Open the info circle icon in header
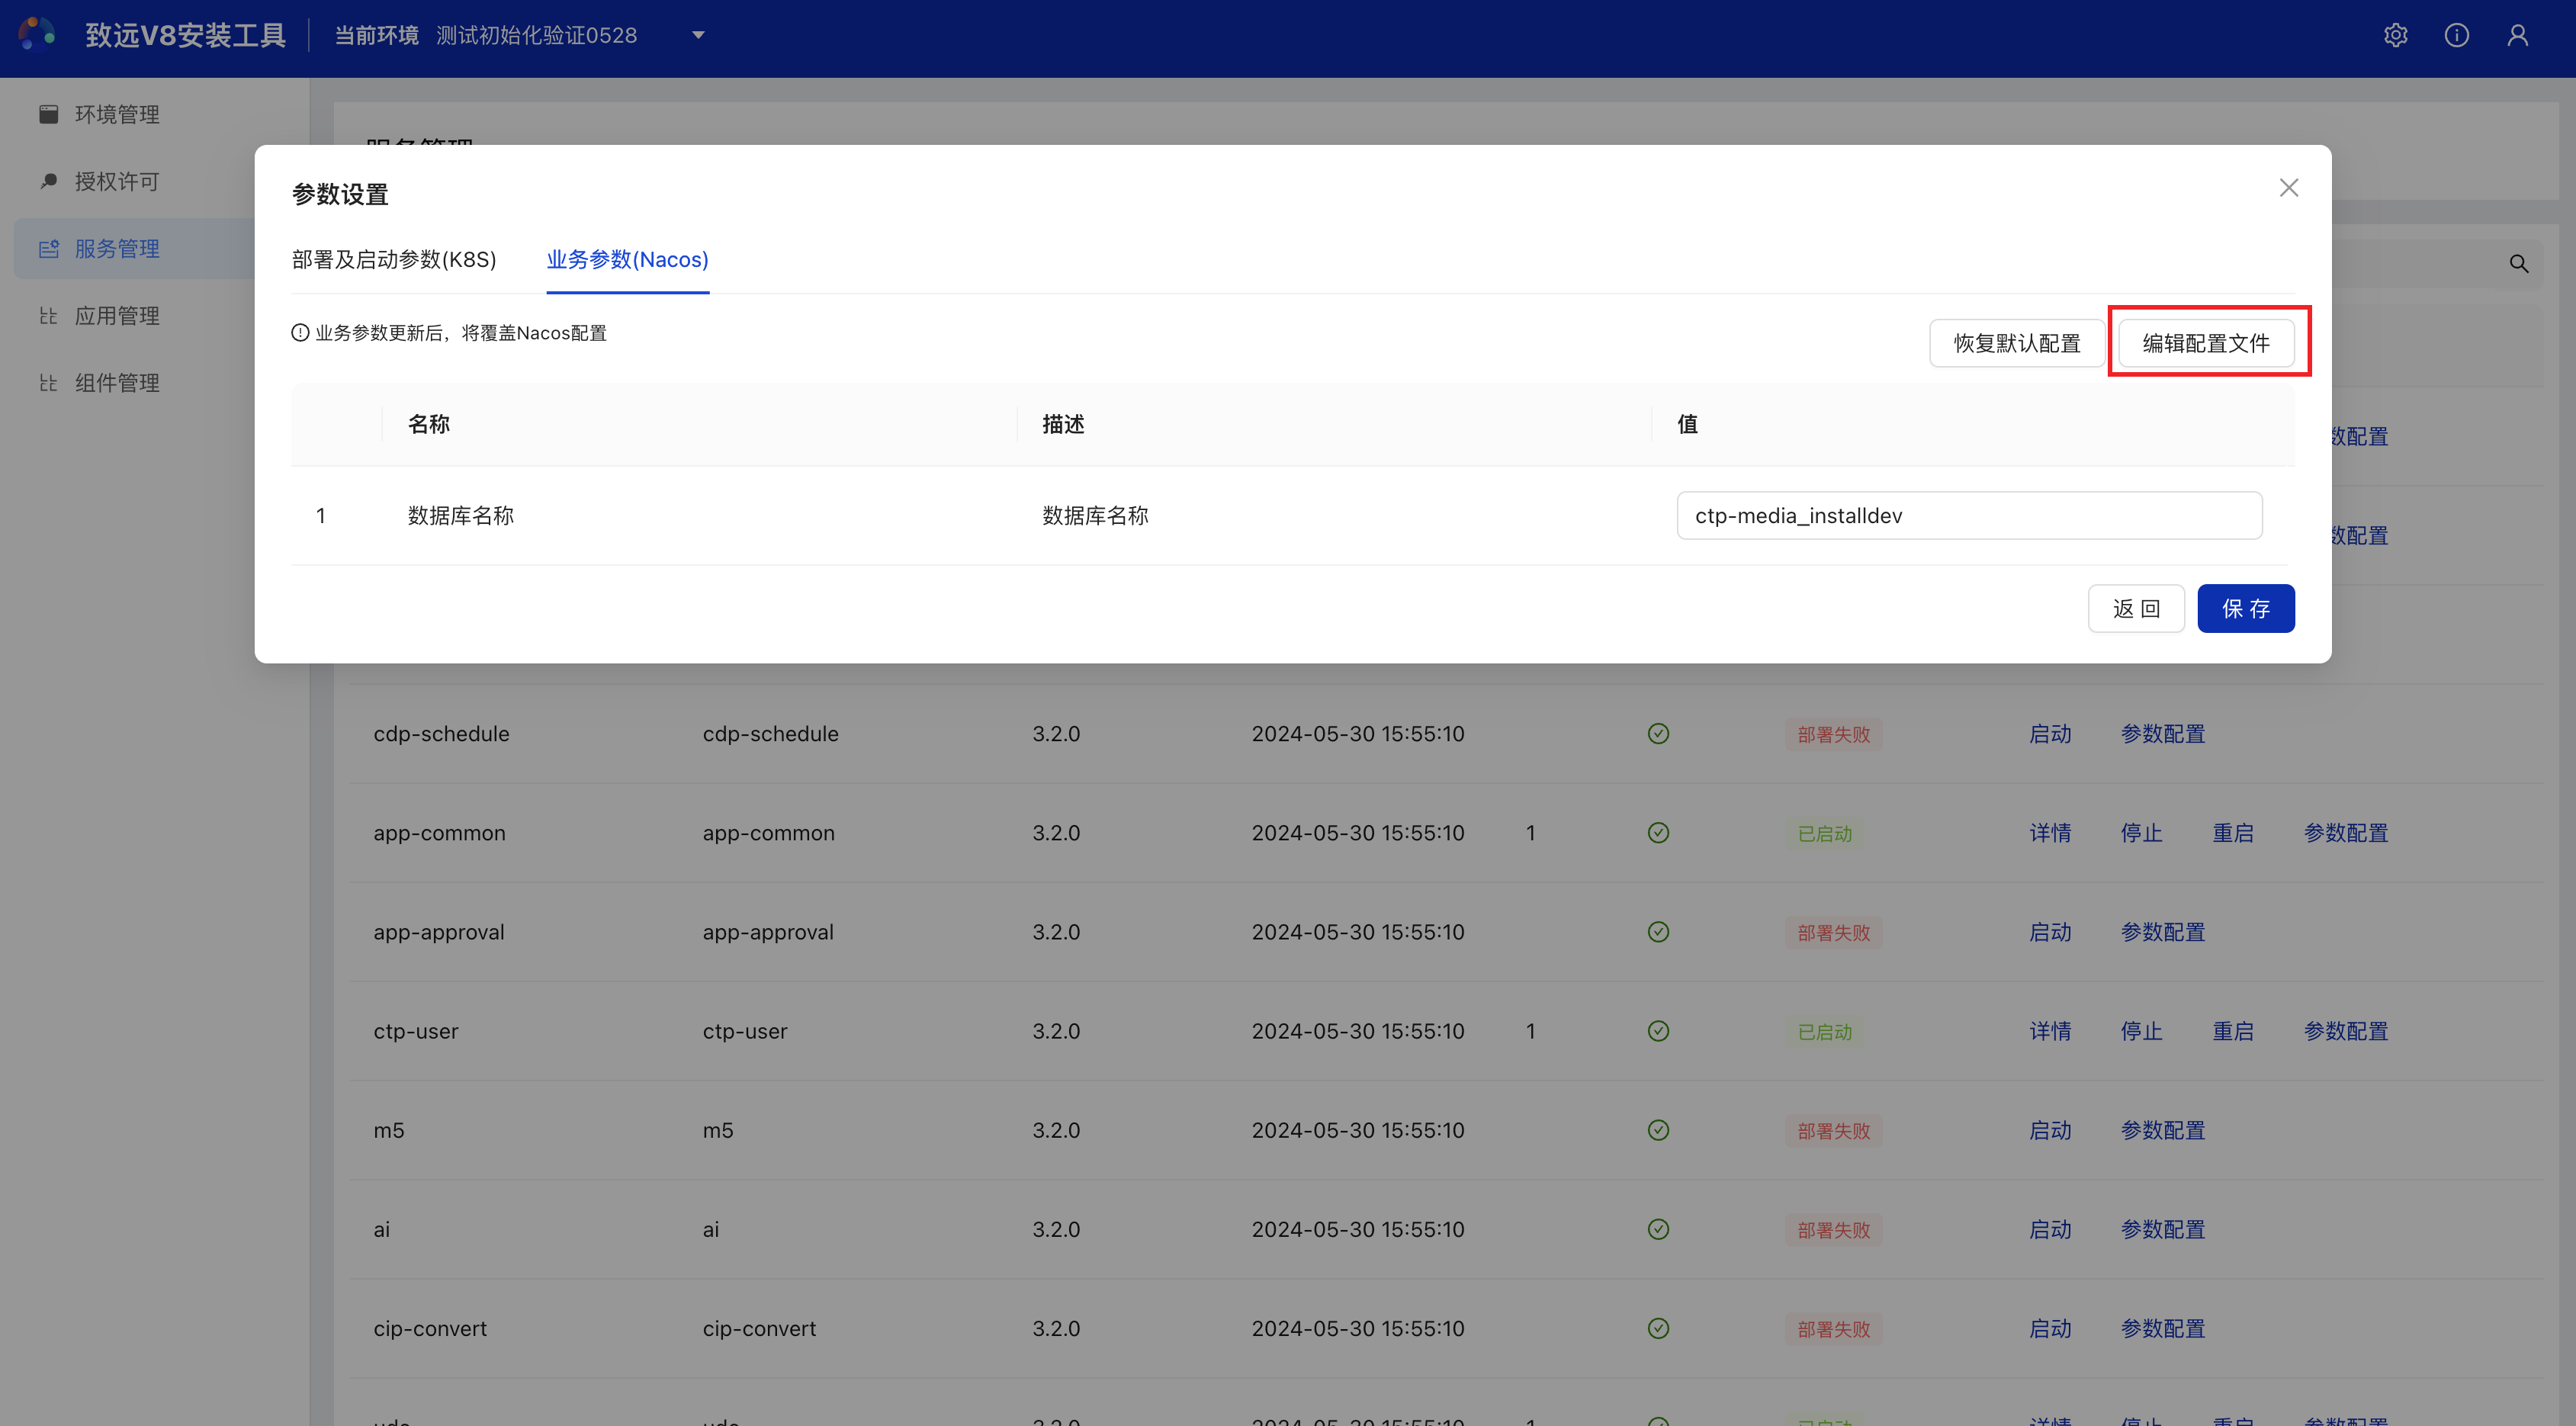The width and height of the screenshot is (2576, 1426). pyautogui.click(x=2456, y=36)
